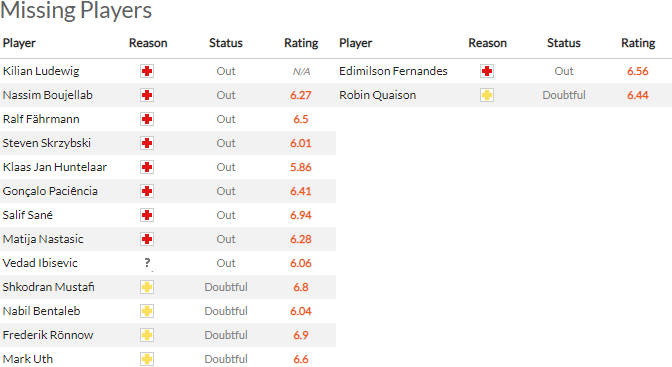Open Gonçalo Paciência player profile
Viewport: 672px width, 367px height.
click(x=50, y=191)
